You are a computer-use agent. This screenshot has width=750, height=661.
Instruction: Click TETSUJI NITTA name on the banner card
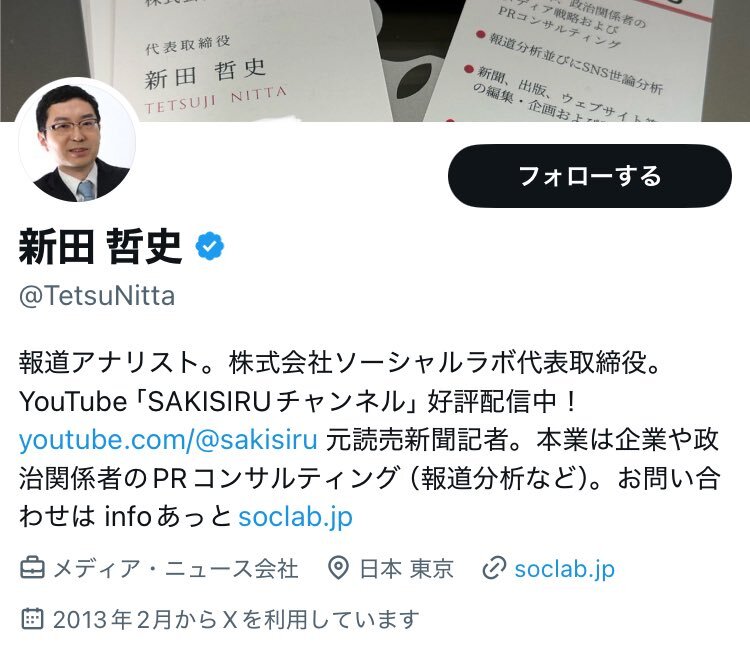[215, 100]
